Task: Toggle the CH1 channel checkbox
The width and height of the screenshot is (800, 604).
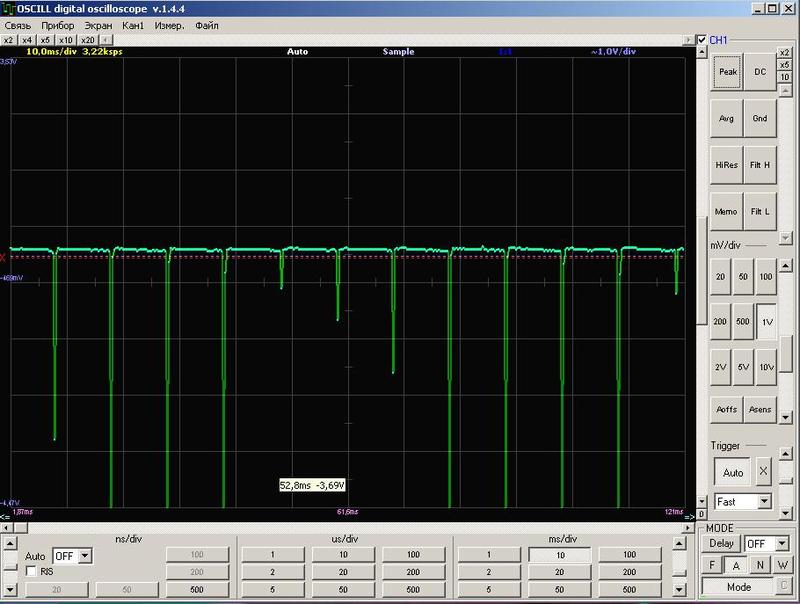Action: coord(703,40)
